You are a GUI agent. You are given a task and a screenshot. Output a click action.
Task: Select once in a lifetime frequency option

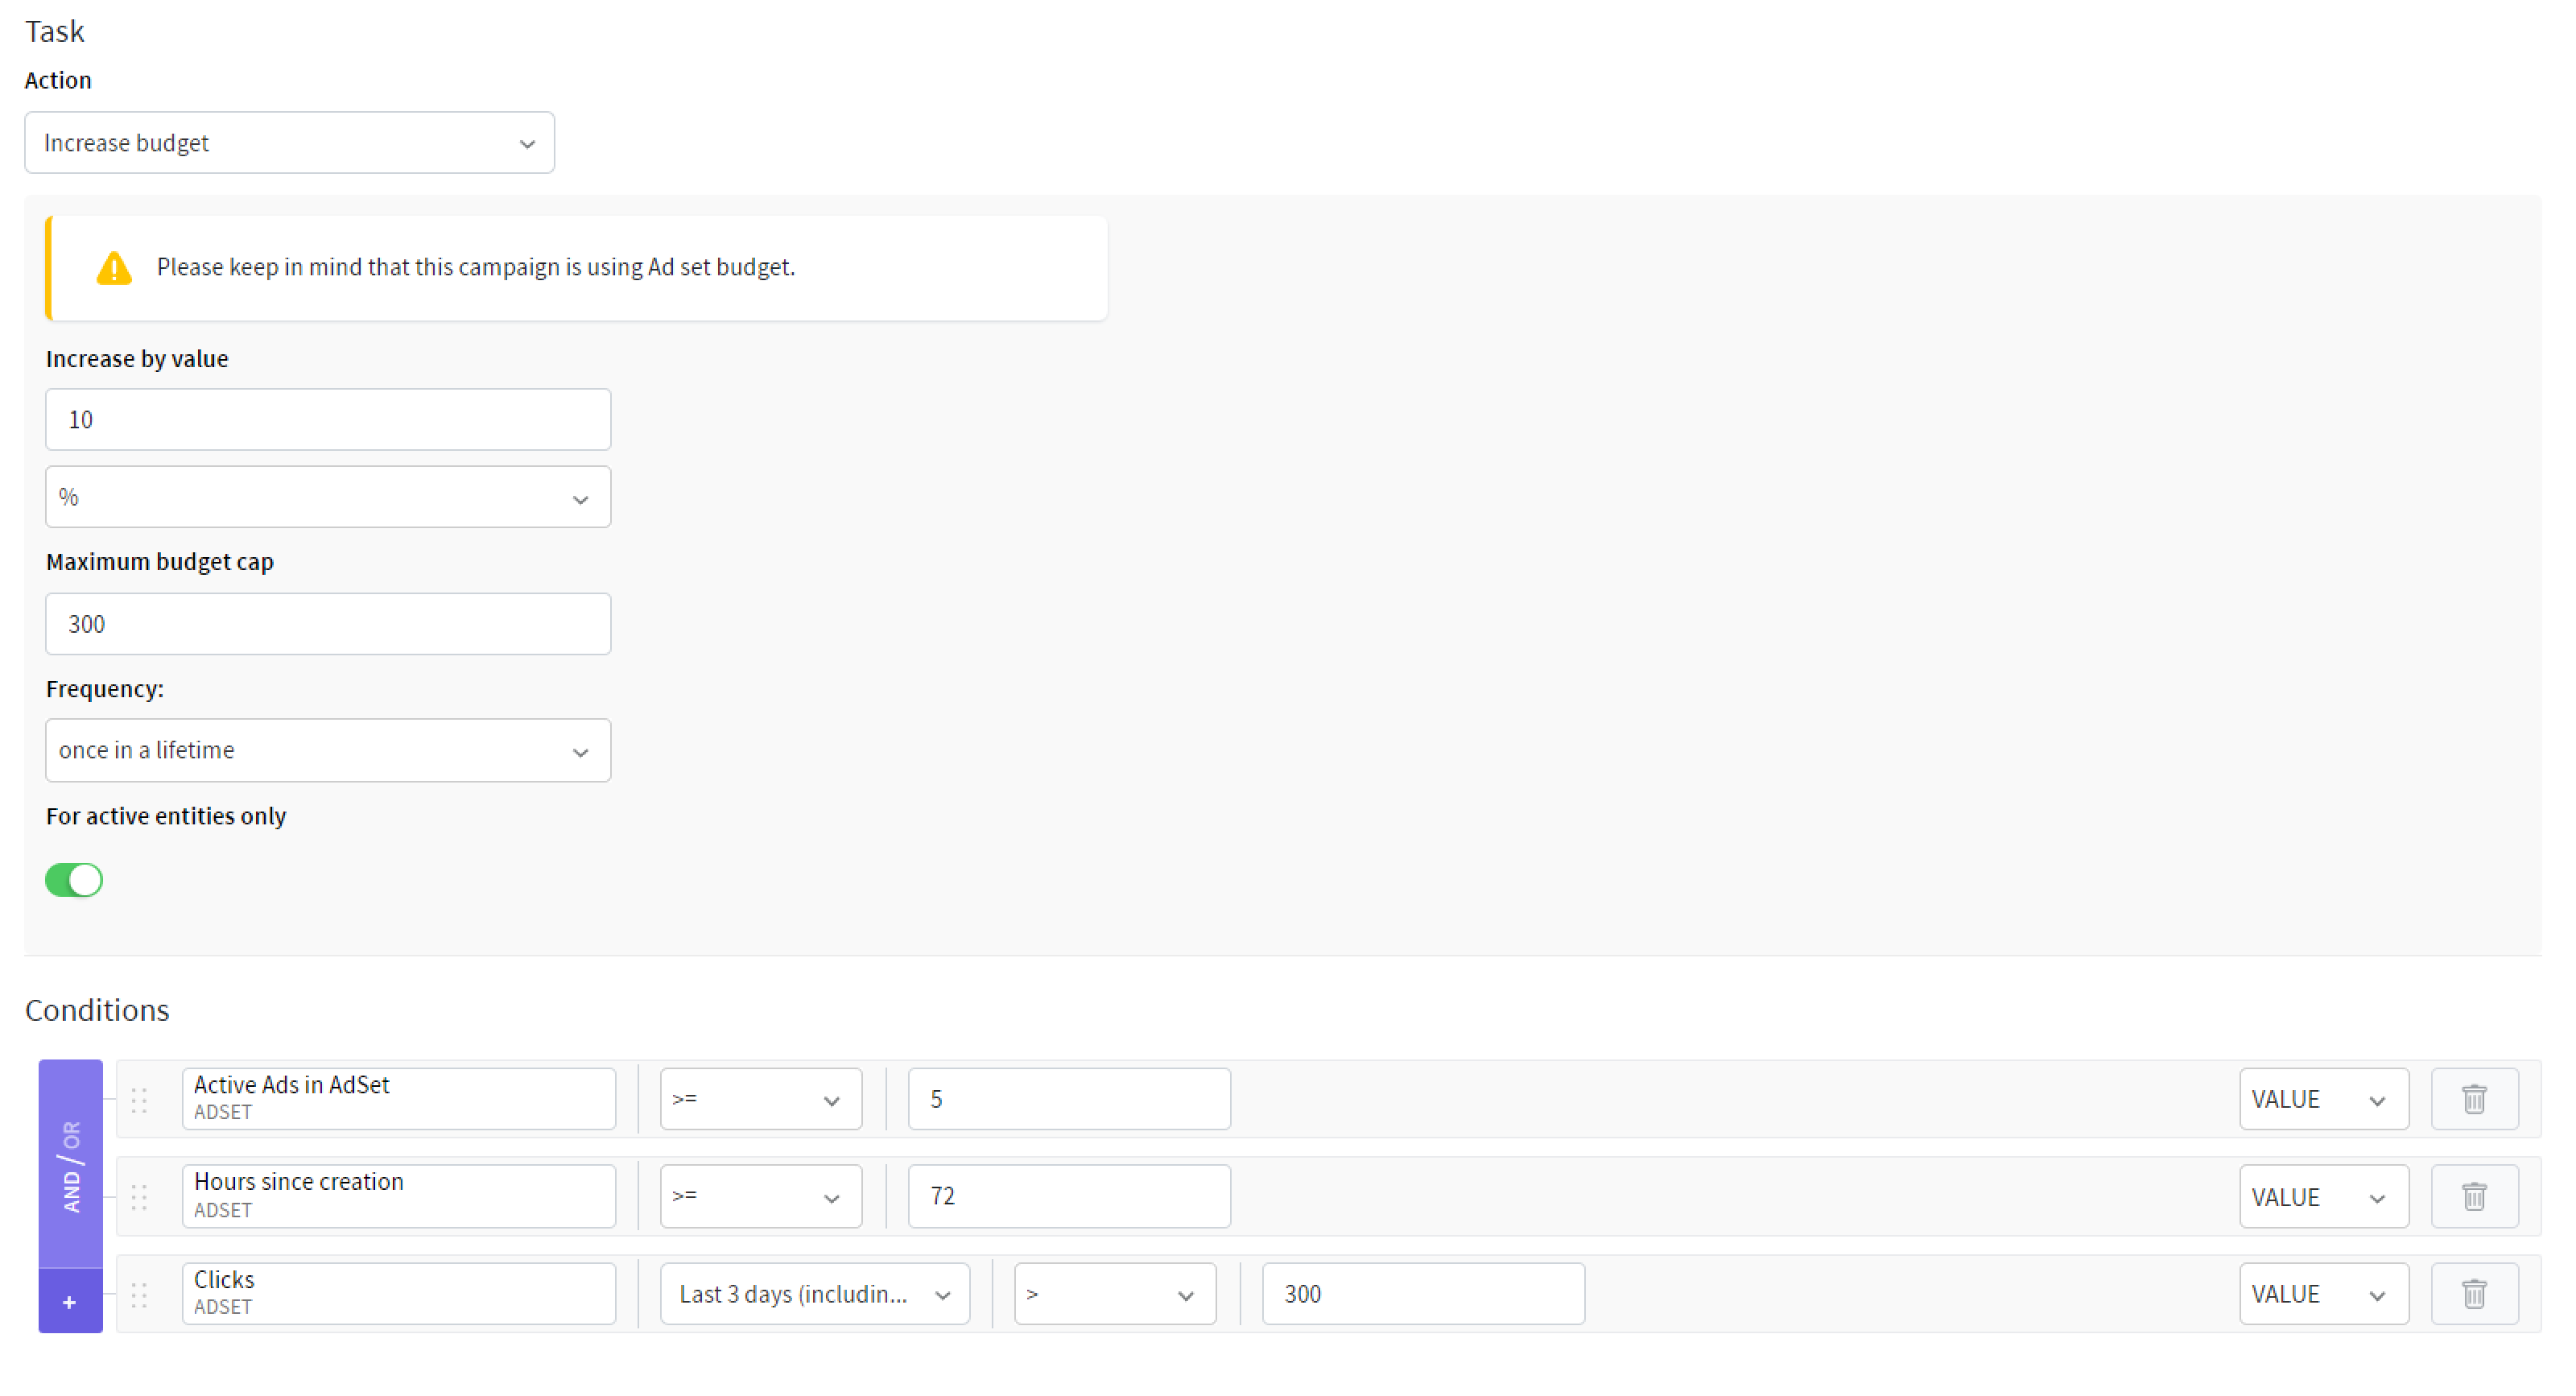327,750
